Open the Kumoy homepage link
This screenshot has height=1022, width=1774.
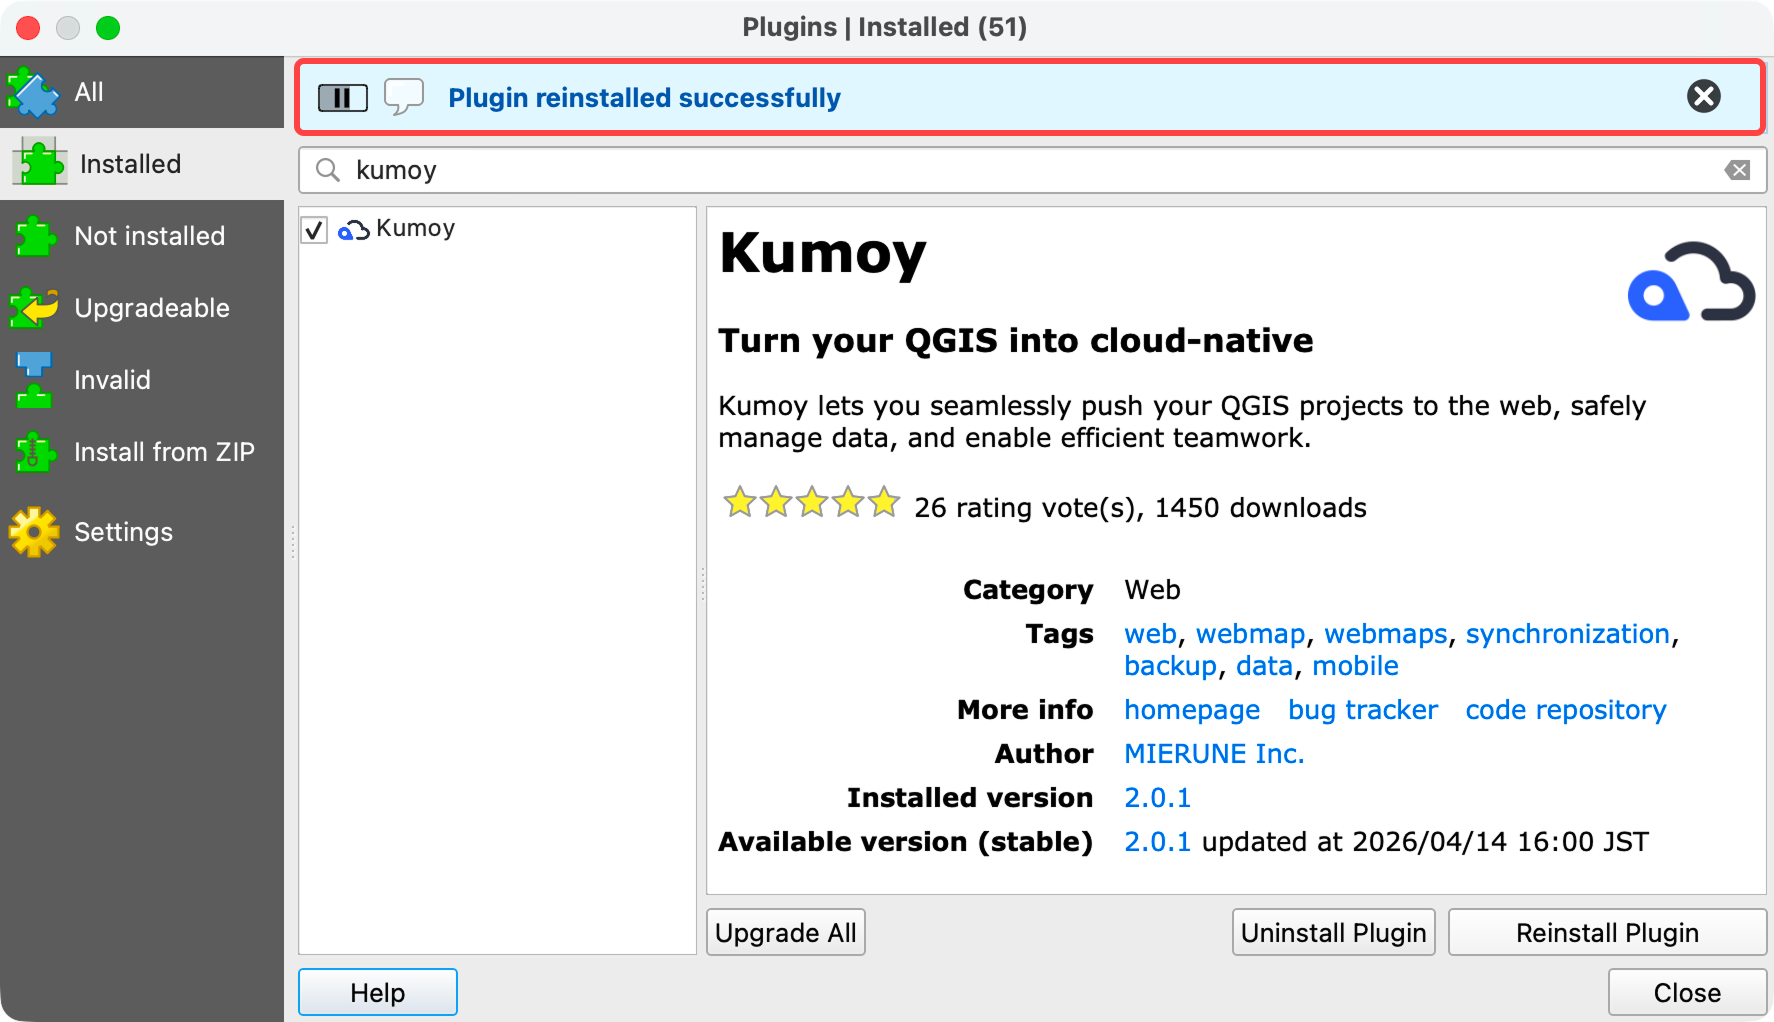pyautogui.click(x=1191, y=710)
